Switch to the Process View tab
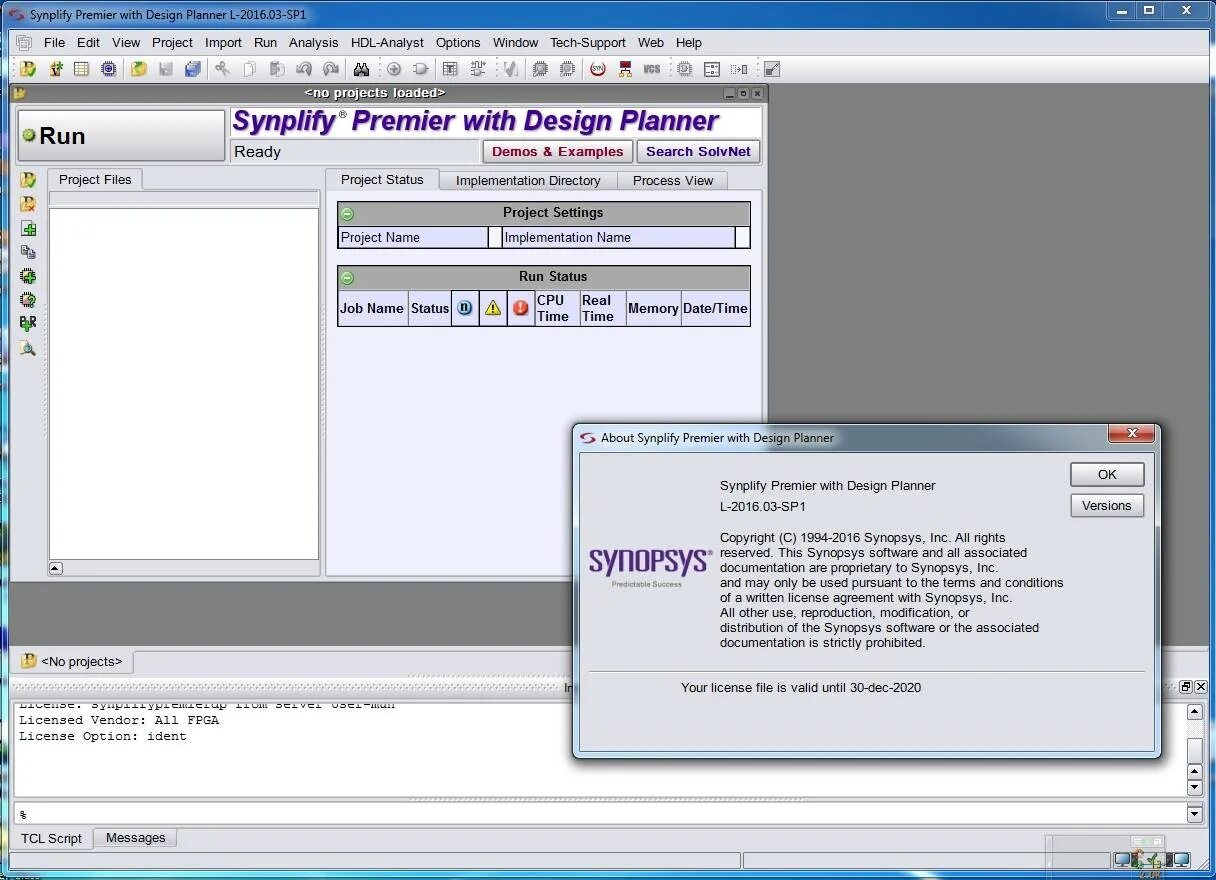 pyautogui.click(x=673, y=181)
